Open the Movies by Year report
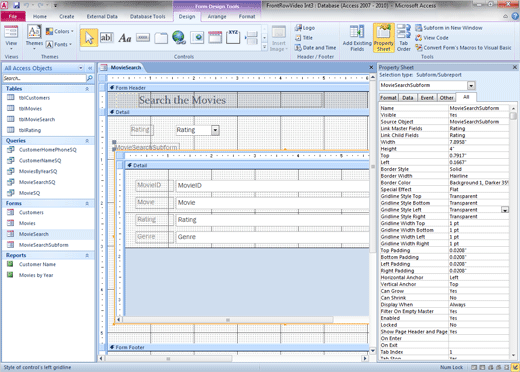The image size is (520, 372). [36, 275]
